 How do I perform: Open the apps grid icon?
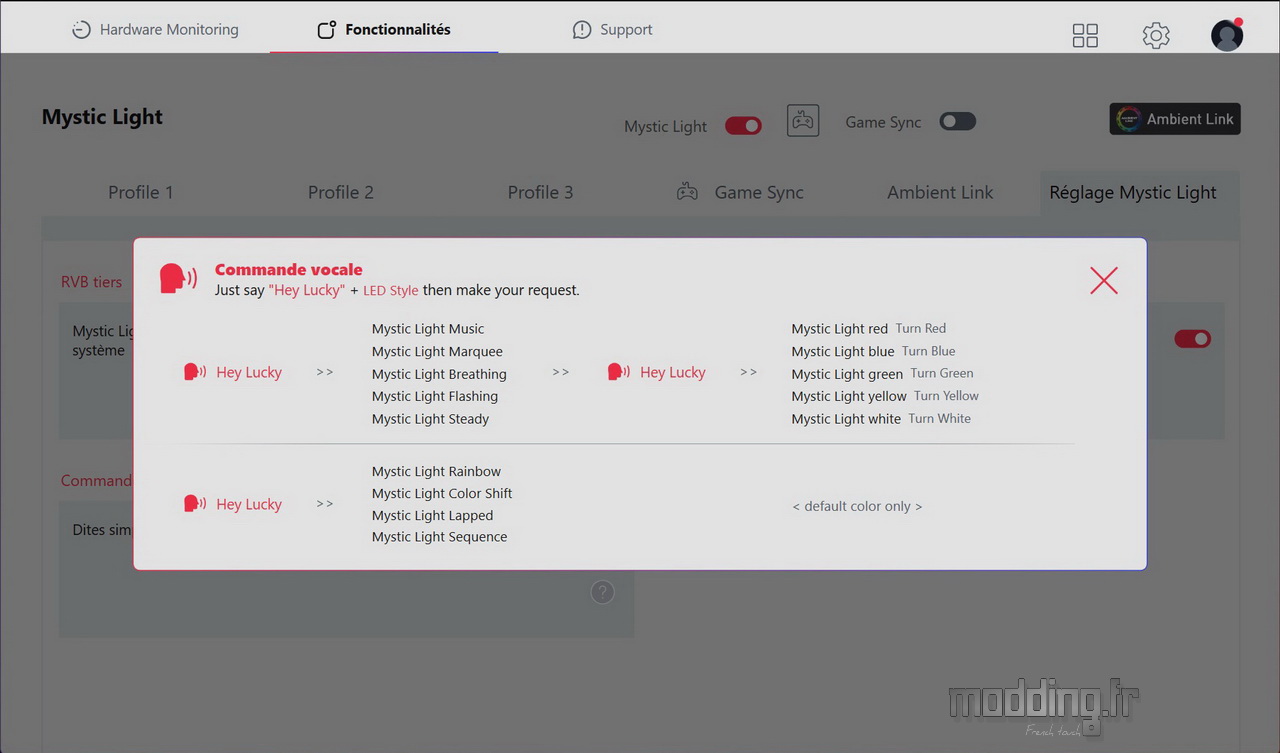point(1085,36)
